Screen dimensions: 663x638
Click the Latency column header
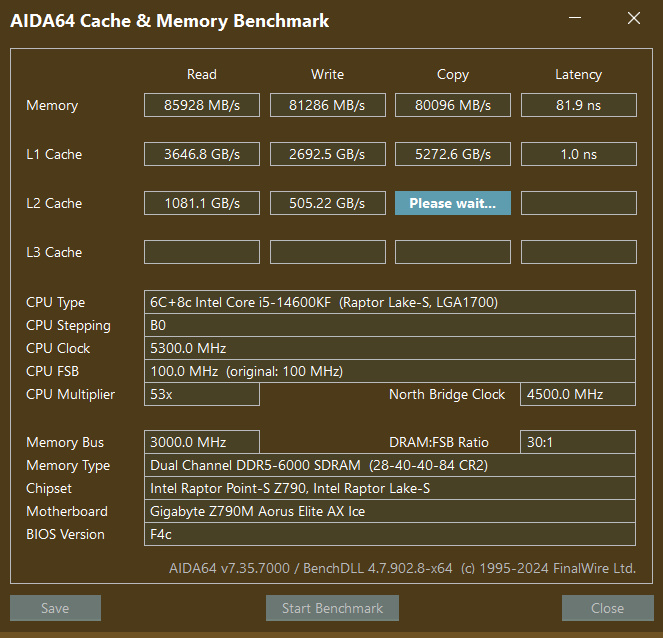coord(579,75)
